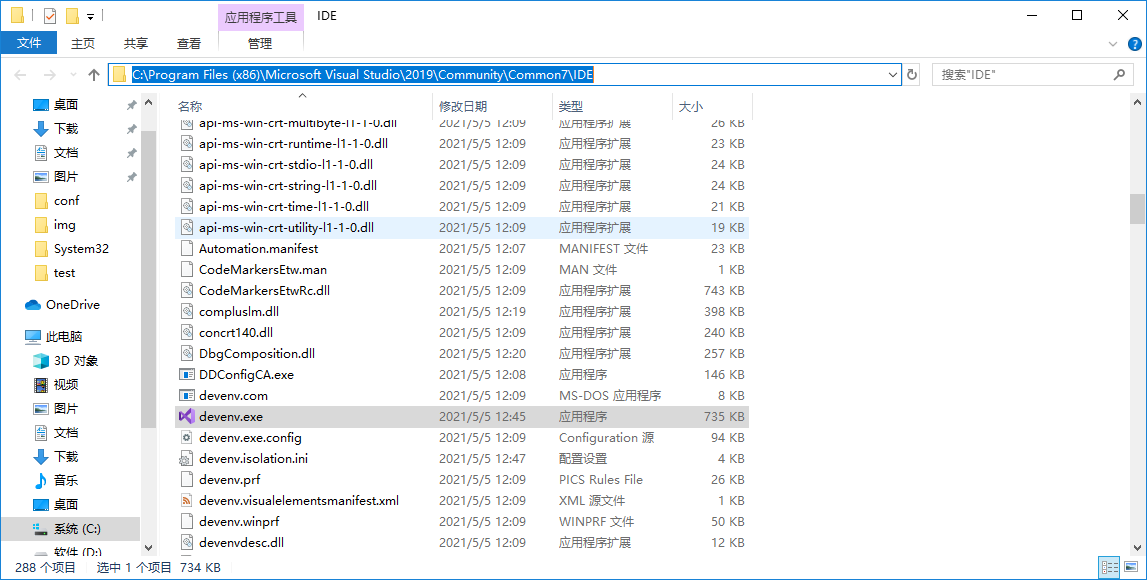
Task: Click the Automation.manifest file icon
Action: click(186, 248)
